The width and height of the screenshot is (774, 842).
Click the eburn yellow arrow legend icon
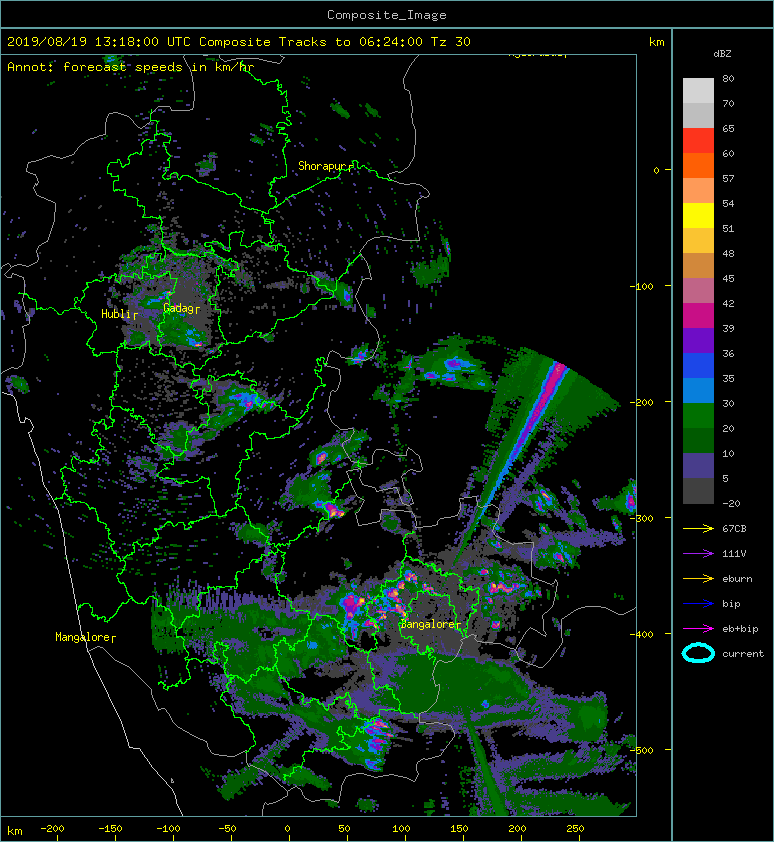coord(698,579)
